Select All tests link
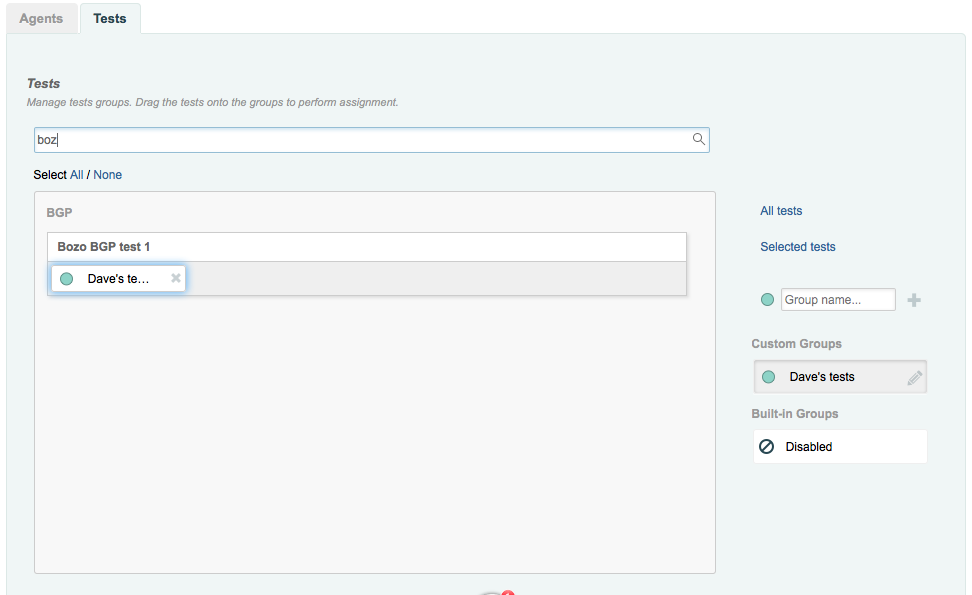The image size is (972, 595). [x=76, y=175]
